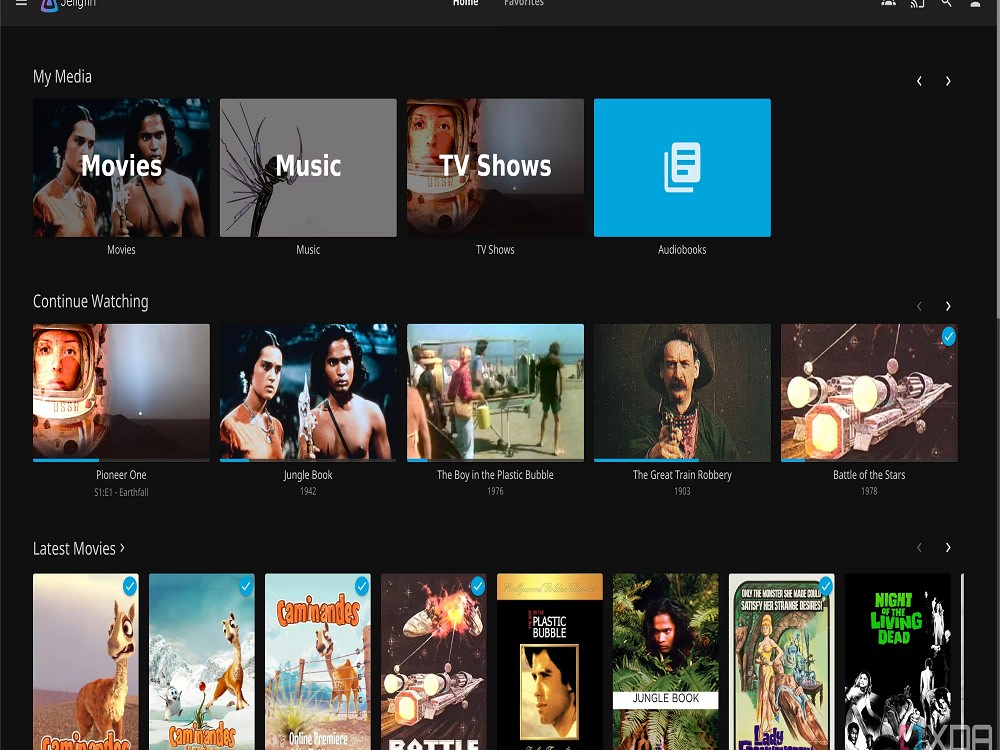1000x750 pixels.
Task: Toggle watched checkmark on Caminandes Online Premiere
Action: [362, 585]
